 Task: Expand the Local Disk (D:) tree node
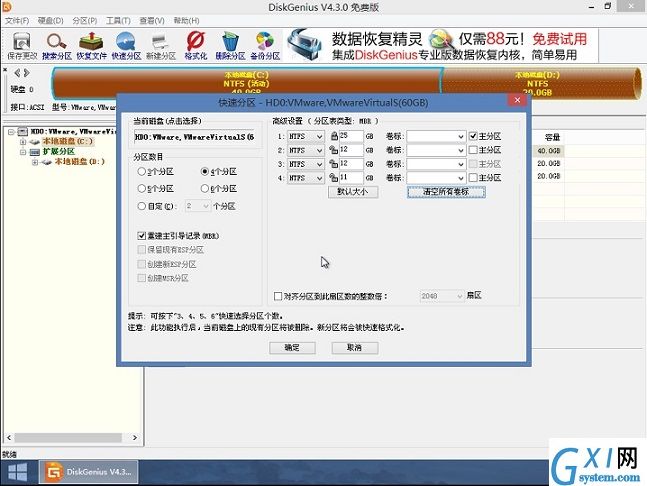35,162
